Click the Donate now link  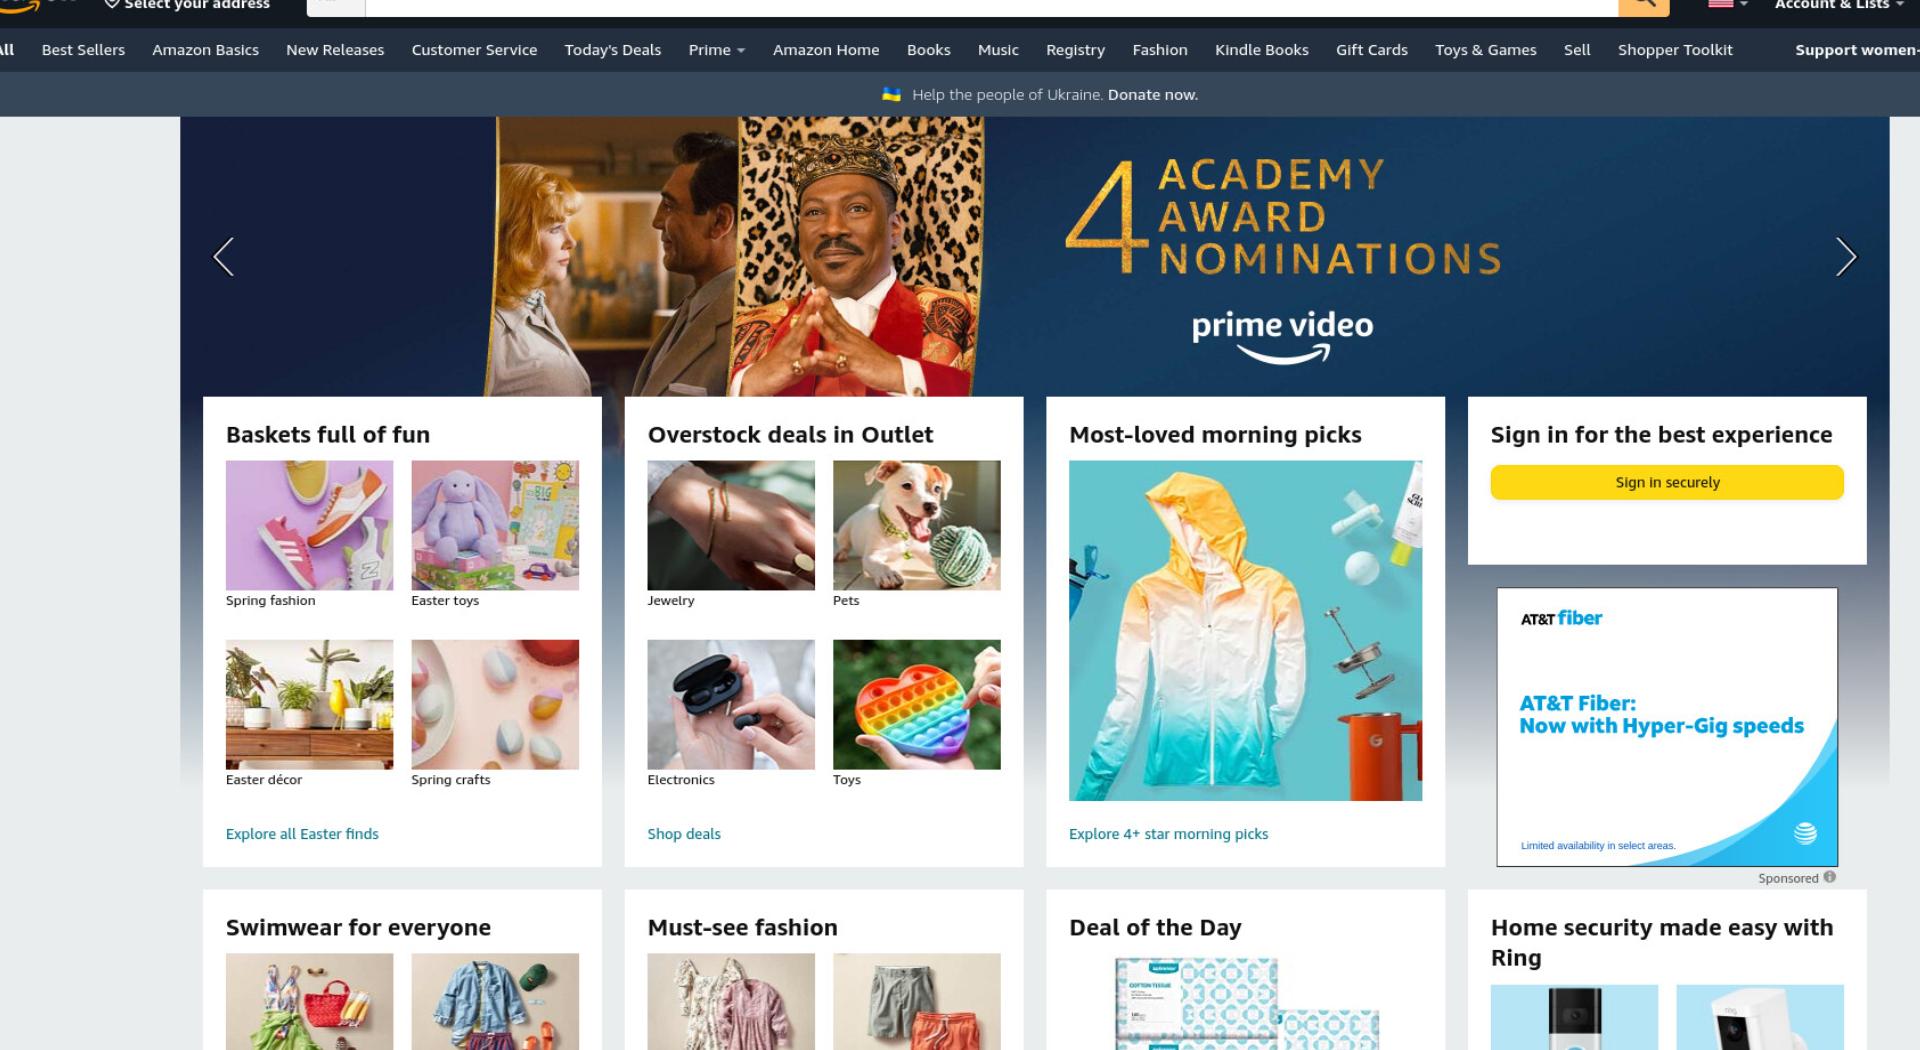pyautogui.click(x=1152, y=95)
